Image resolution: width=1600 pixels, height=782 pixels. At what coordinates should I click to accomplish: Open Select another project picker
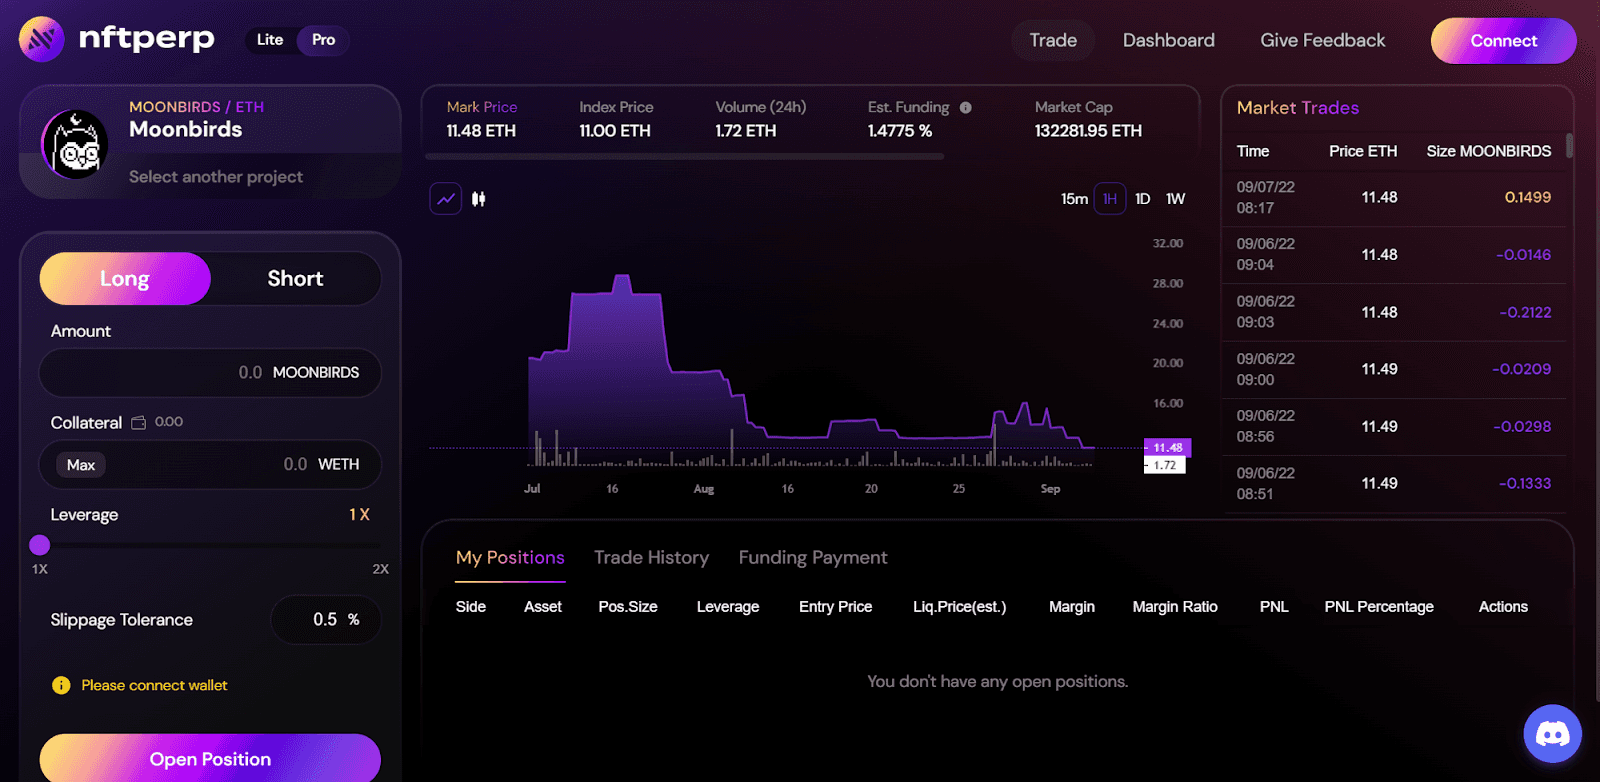click(216, 177)
